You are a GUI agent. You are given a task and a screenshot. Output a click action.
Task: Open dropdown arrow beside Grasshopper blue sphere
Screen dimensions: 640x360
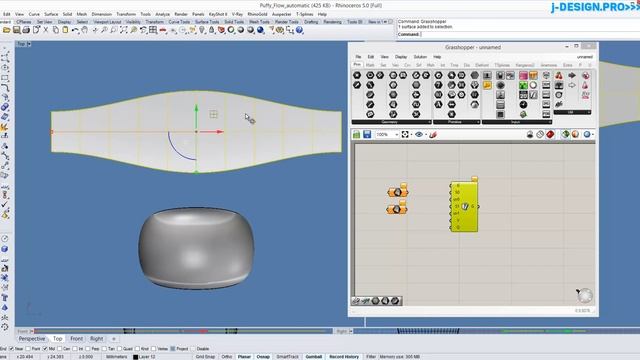click(592, 134)
